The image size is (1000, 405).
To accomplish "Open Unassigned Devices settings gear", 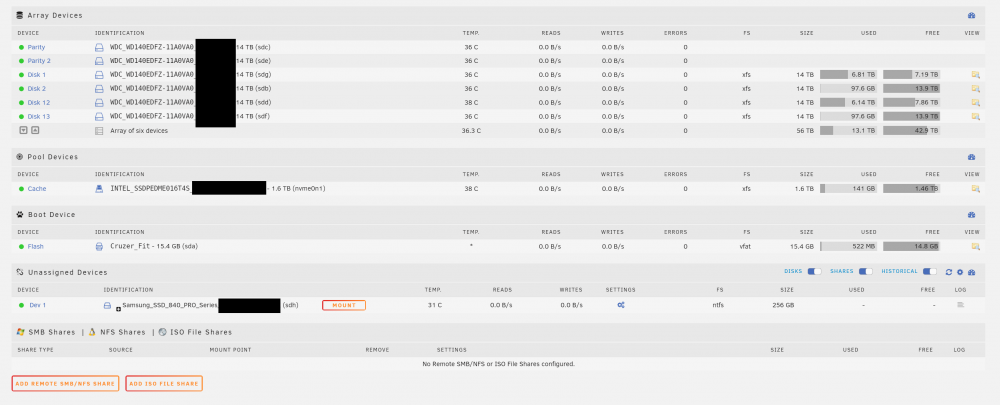I will (960, 272).
